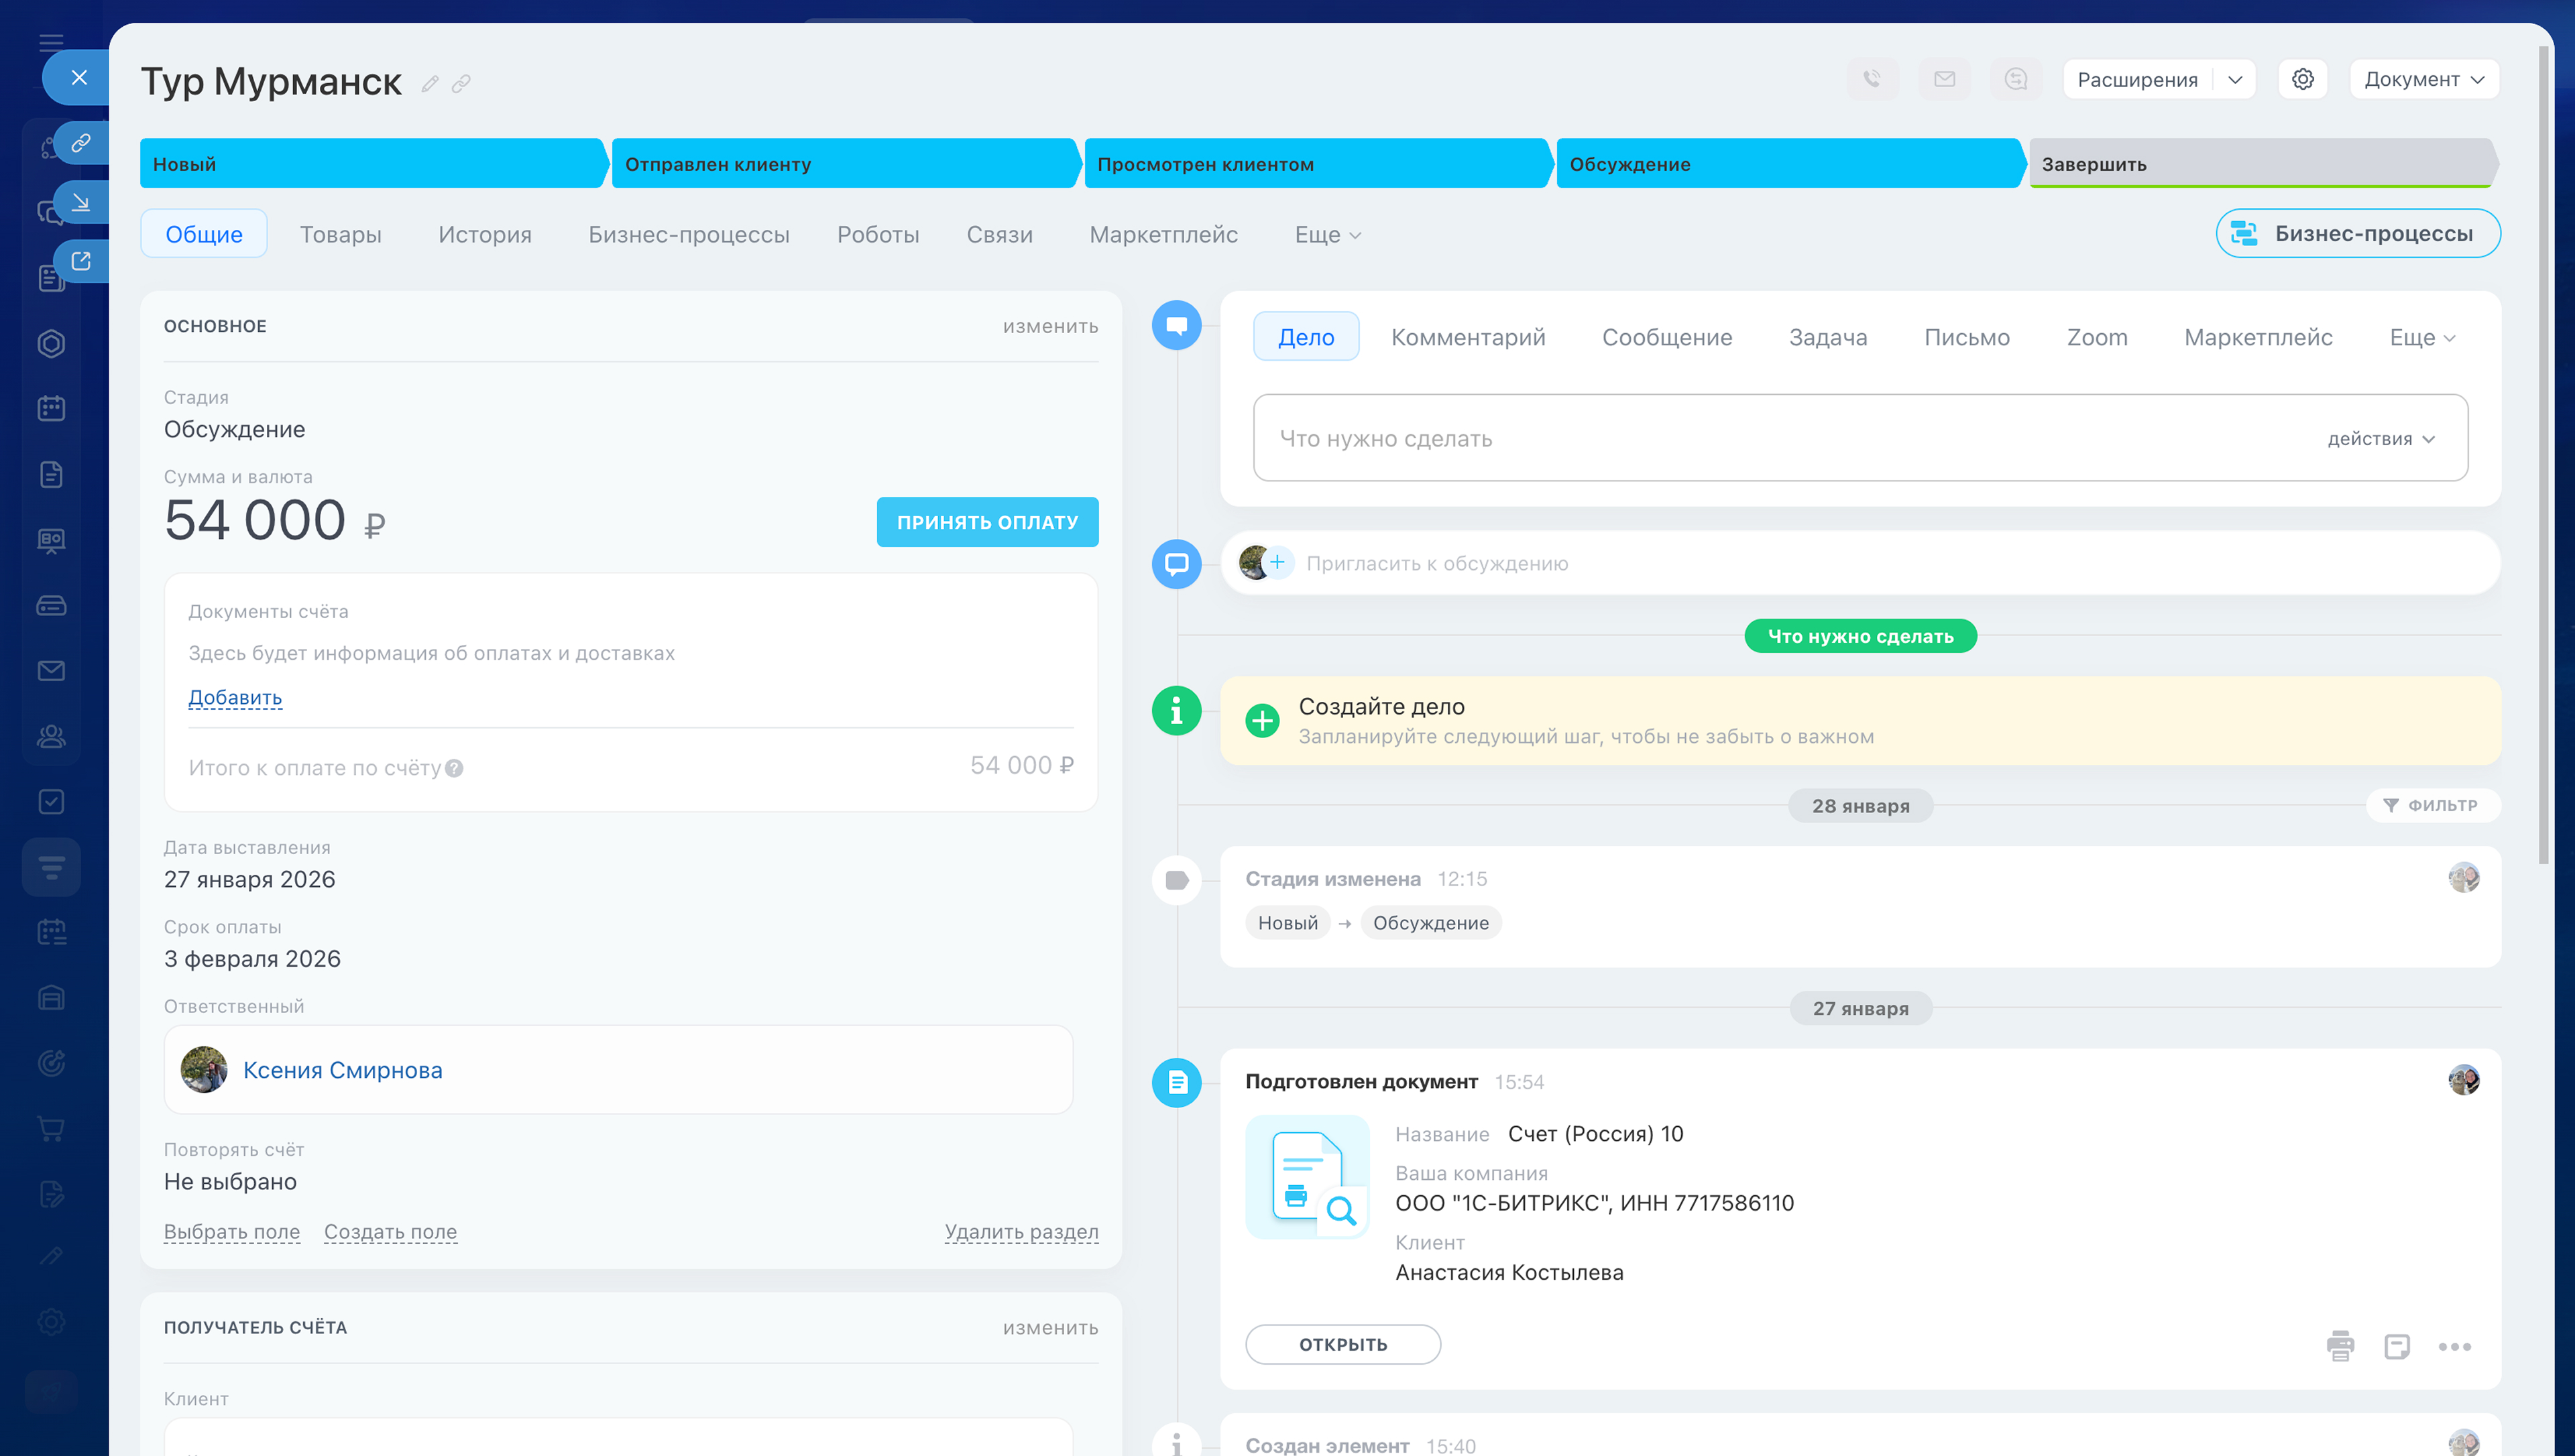Open the three-dots menu on document card

(2454, 1346)
